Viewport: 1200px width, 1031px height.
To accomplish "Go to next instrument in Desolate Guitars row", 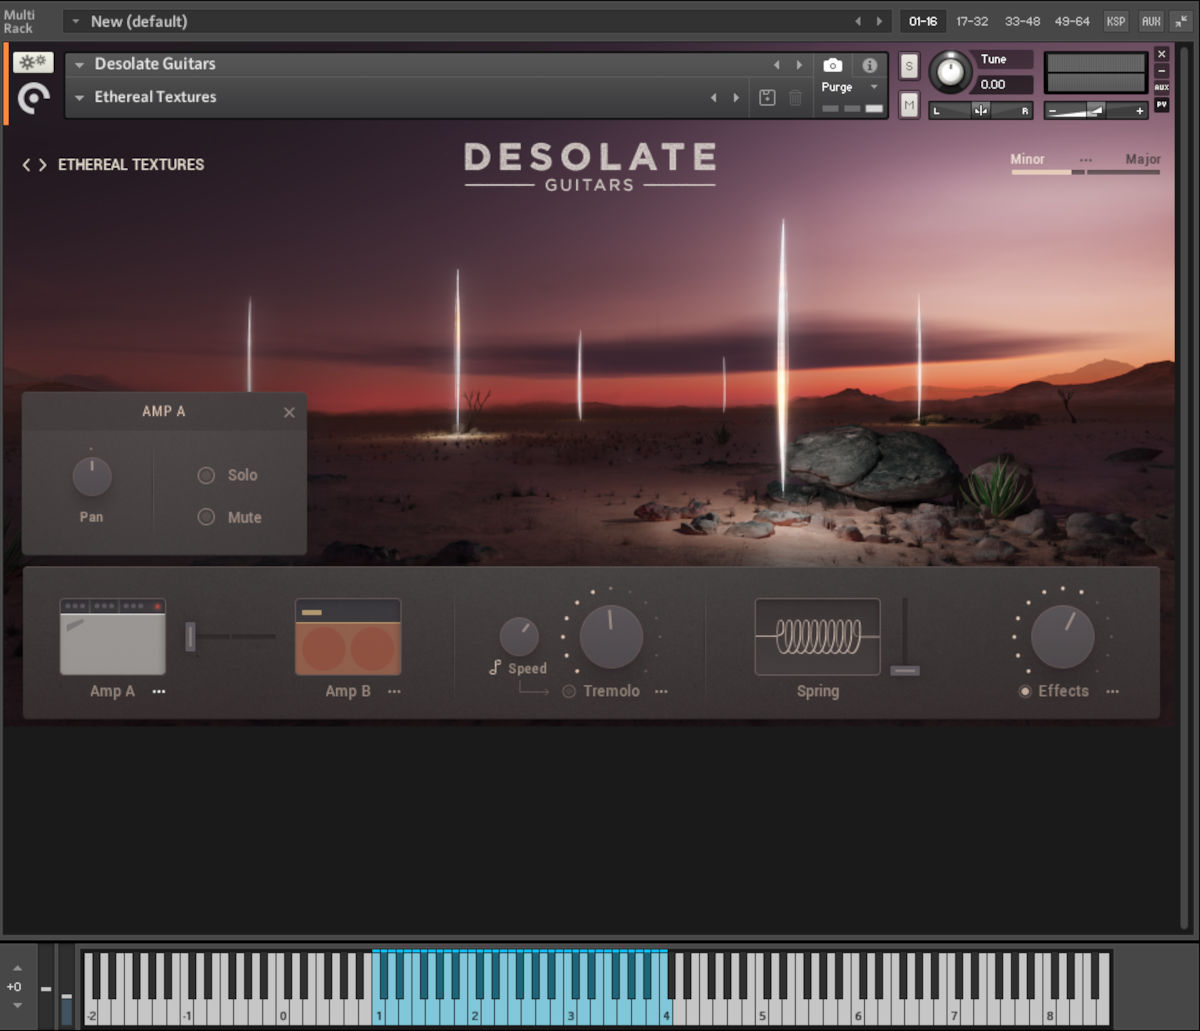I will point(799,65).
